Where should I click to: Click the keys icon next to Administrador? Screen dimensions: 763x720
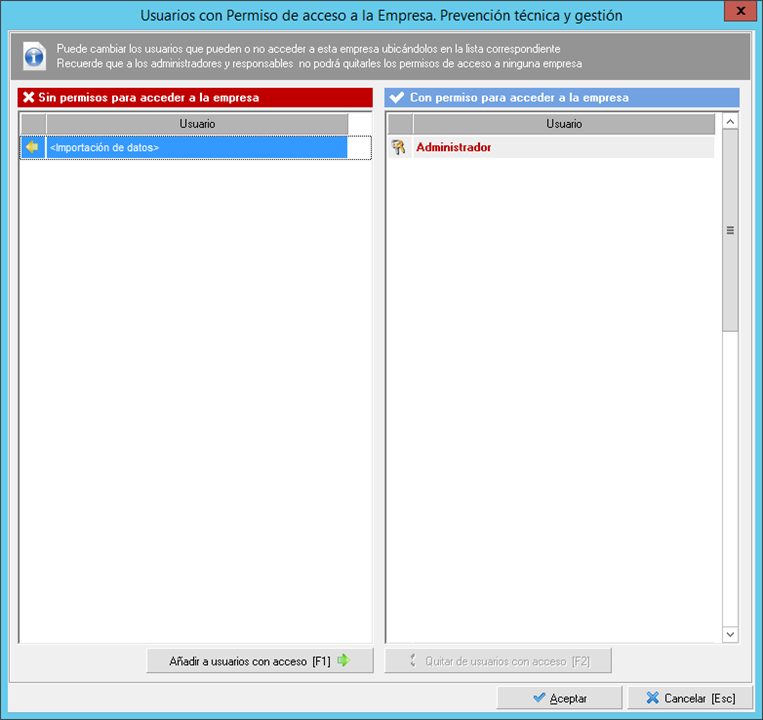point(399,147)
